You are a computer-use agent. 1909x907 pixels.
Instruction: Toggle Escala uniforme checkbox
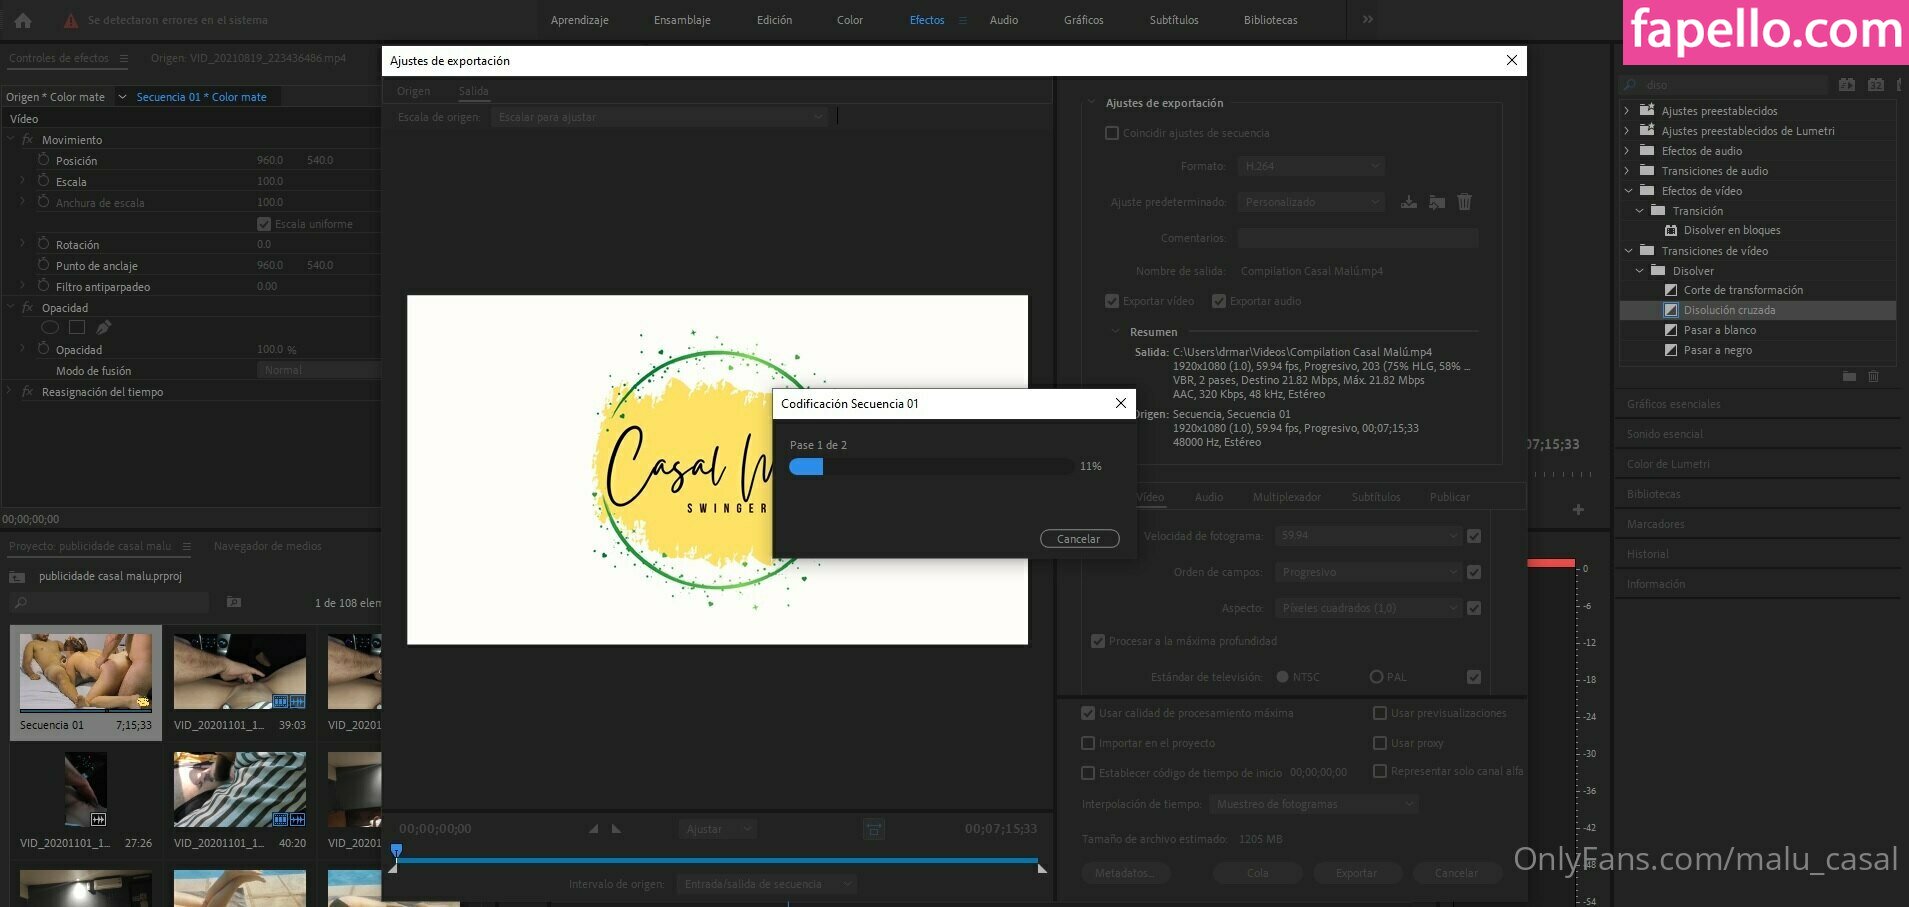(264, 224)
